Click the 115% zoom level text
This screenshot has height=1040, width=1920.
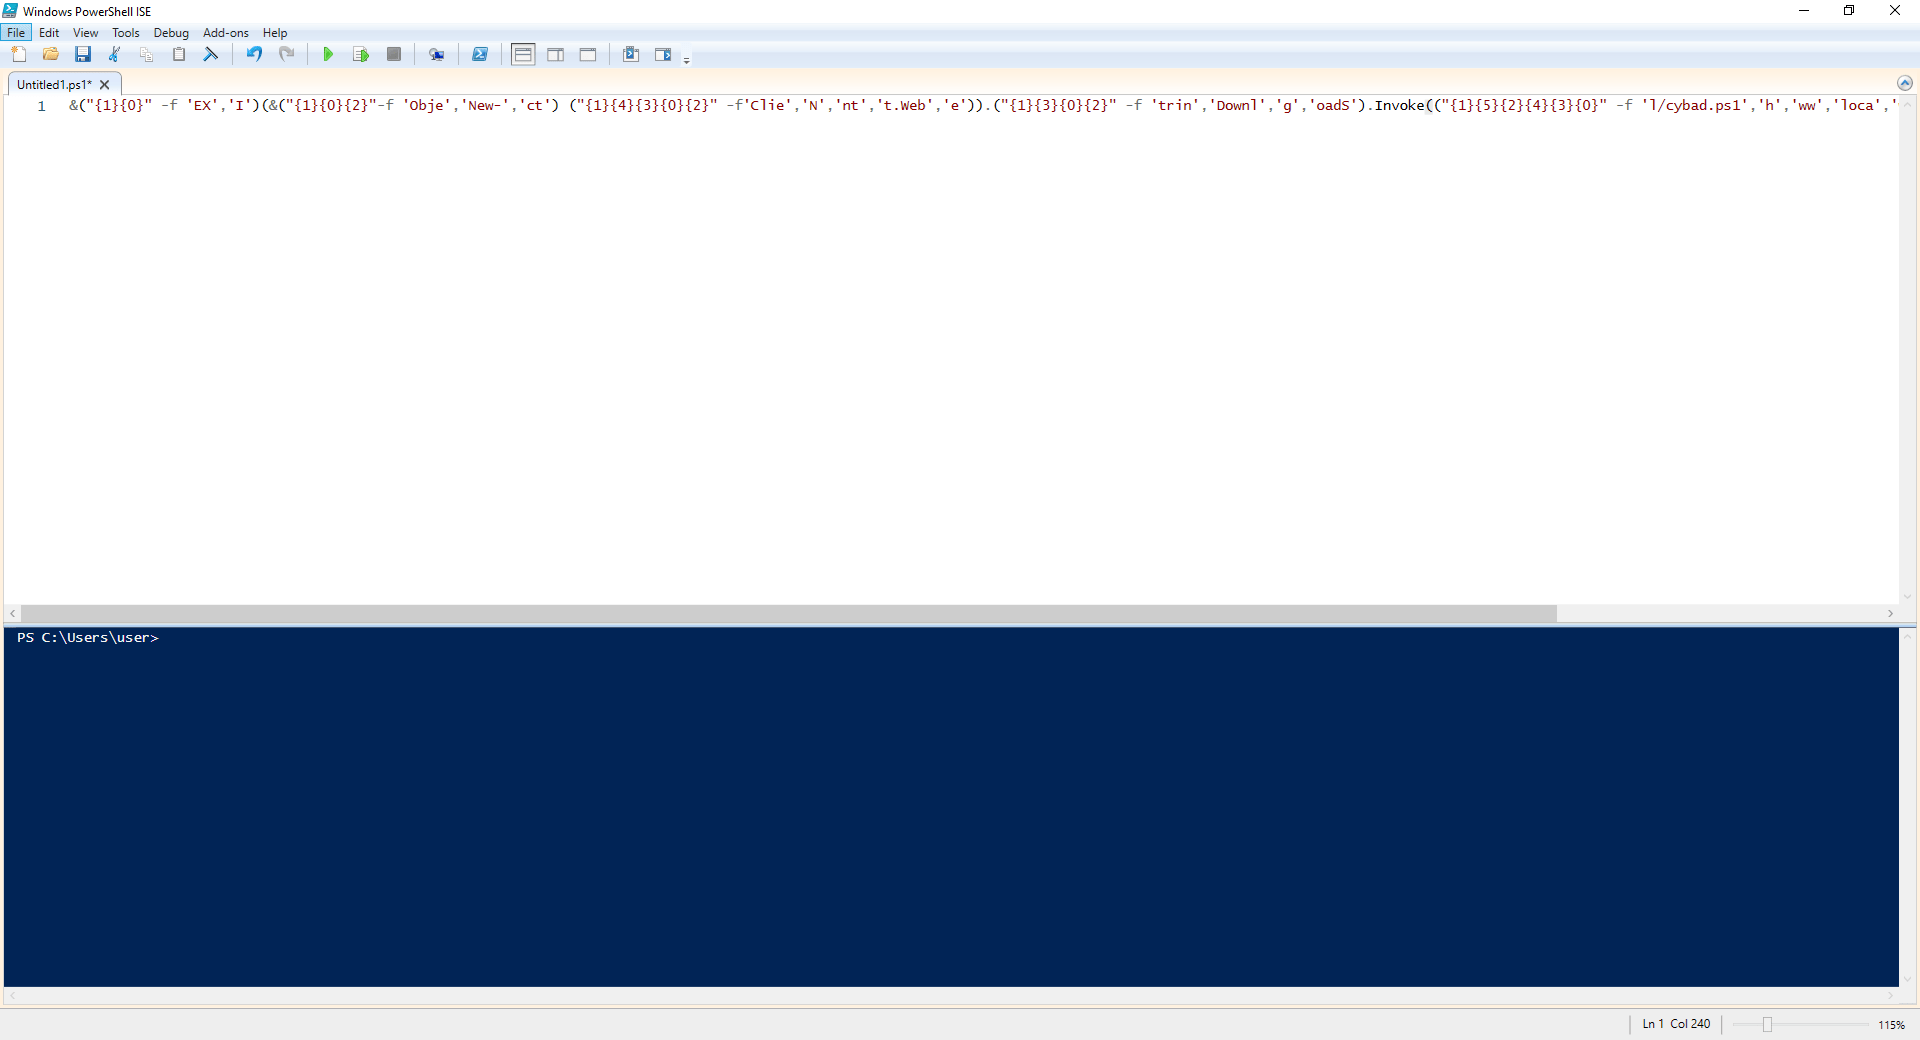pos(1891,1024)
